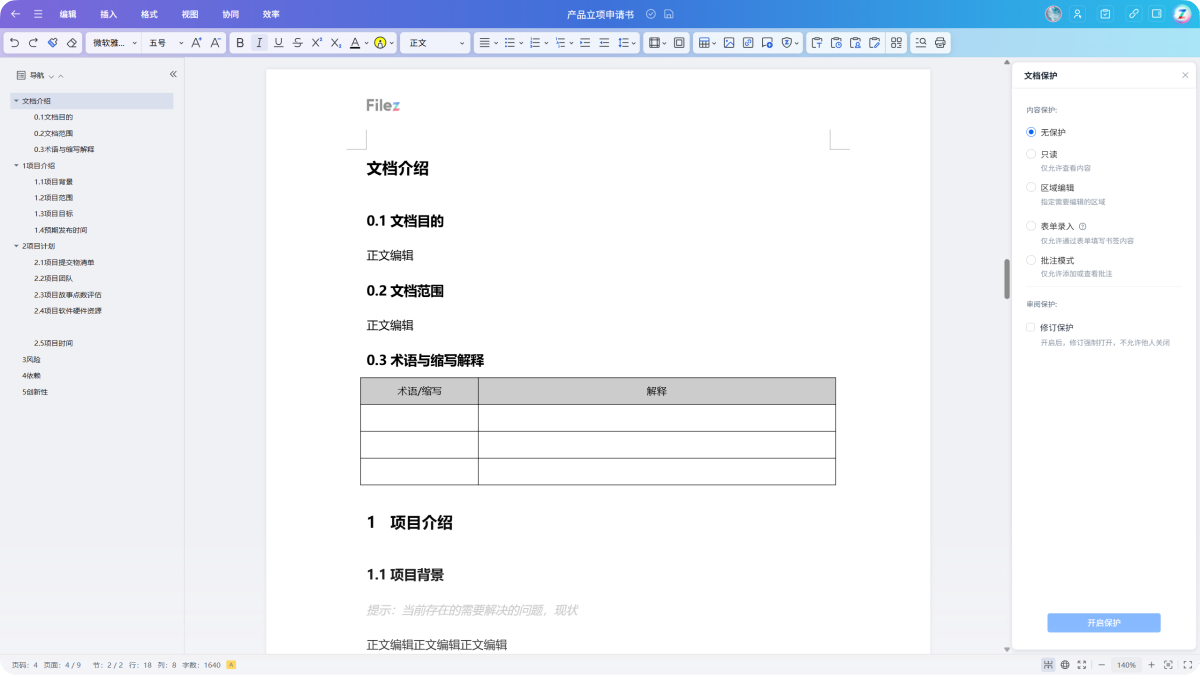The width and height of the screenshot is (1200, 693).
Task: Collapse the navigation pane with the double arrows
Action: [x=172, y=73]
